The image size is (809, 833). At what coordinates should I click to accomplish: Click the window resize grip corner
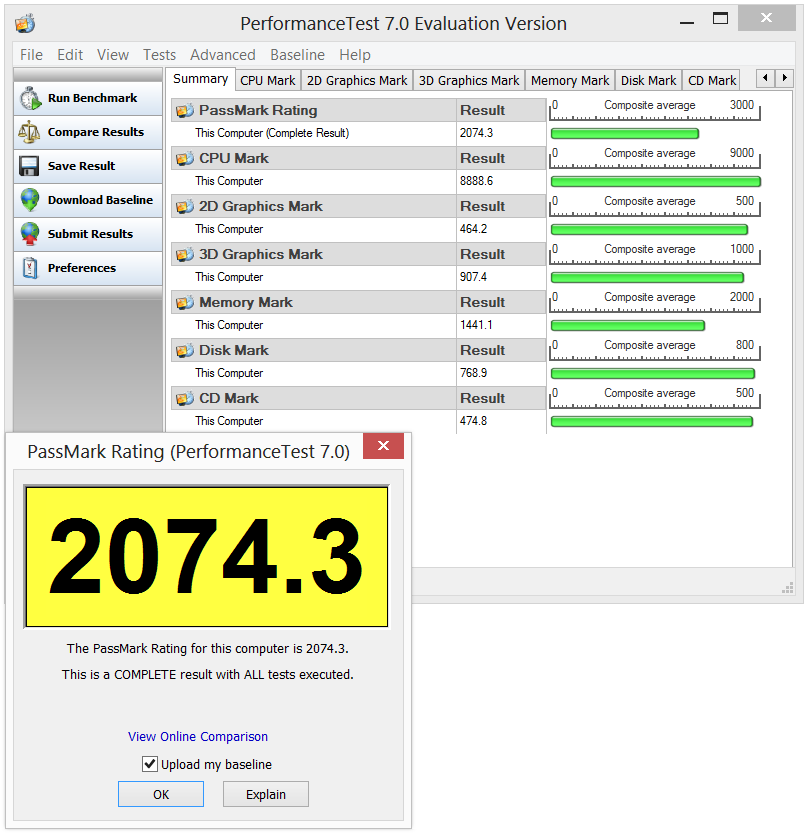tap(788, 588)
